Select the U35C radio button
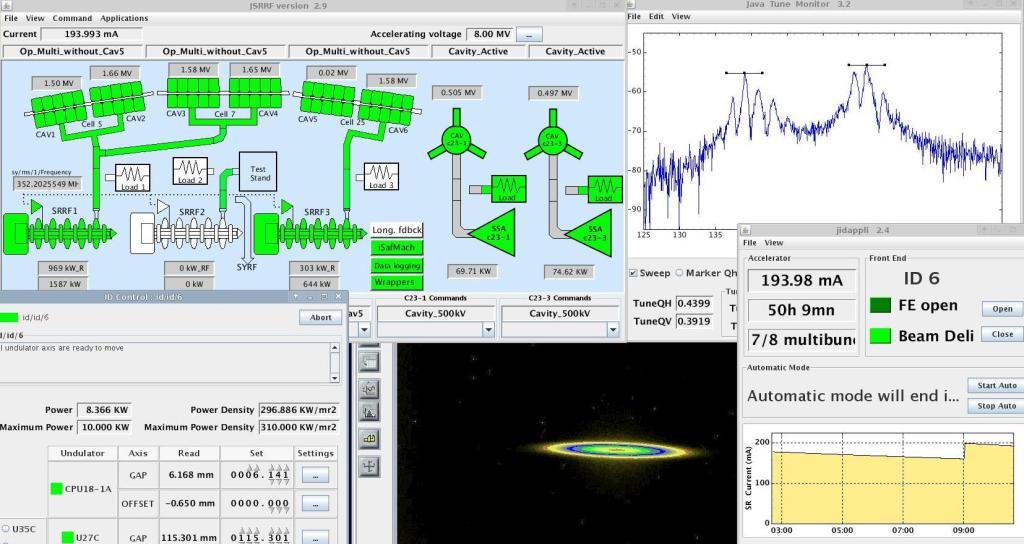1024x544 pixels. point(6,528)
